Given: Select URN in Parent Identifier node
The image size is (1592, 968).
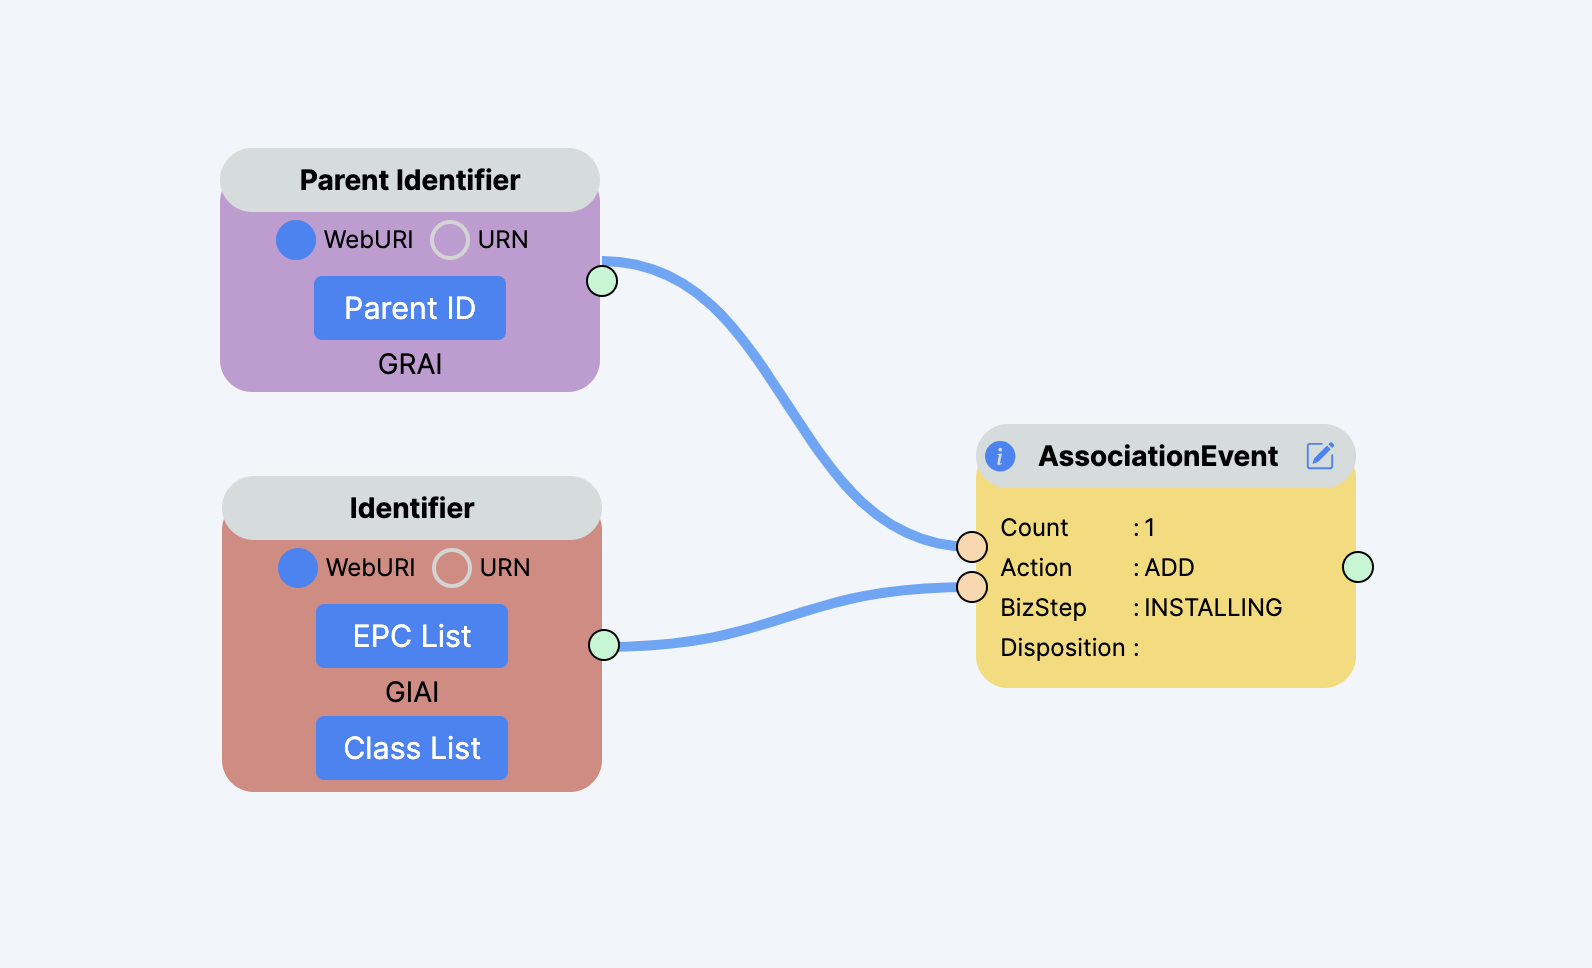Looking at the screenshot, I should click(450, 240).
